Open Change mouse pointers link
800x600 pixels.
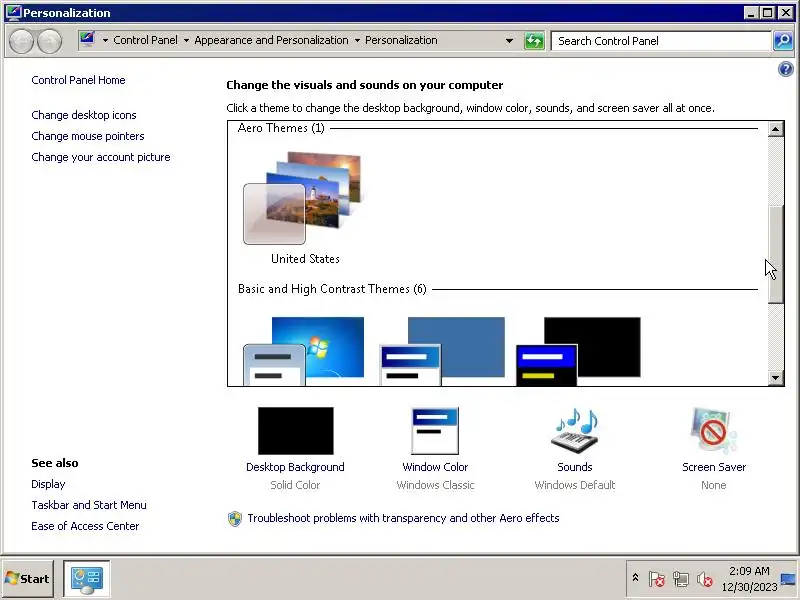[88, 136]
